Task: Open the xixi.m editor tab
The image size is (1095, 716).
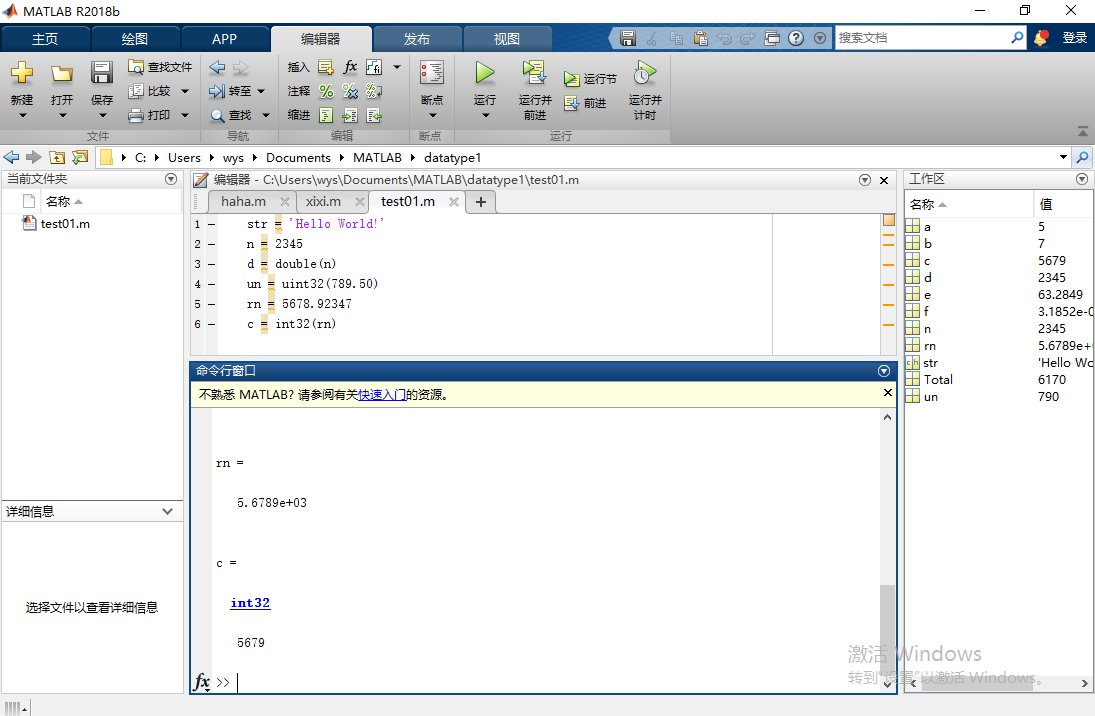Action: pyautogui.click(x=323, y=201)
